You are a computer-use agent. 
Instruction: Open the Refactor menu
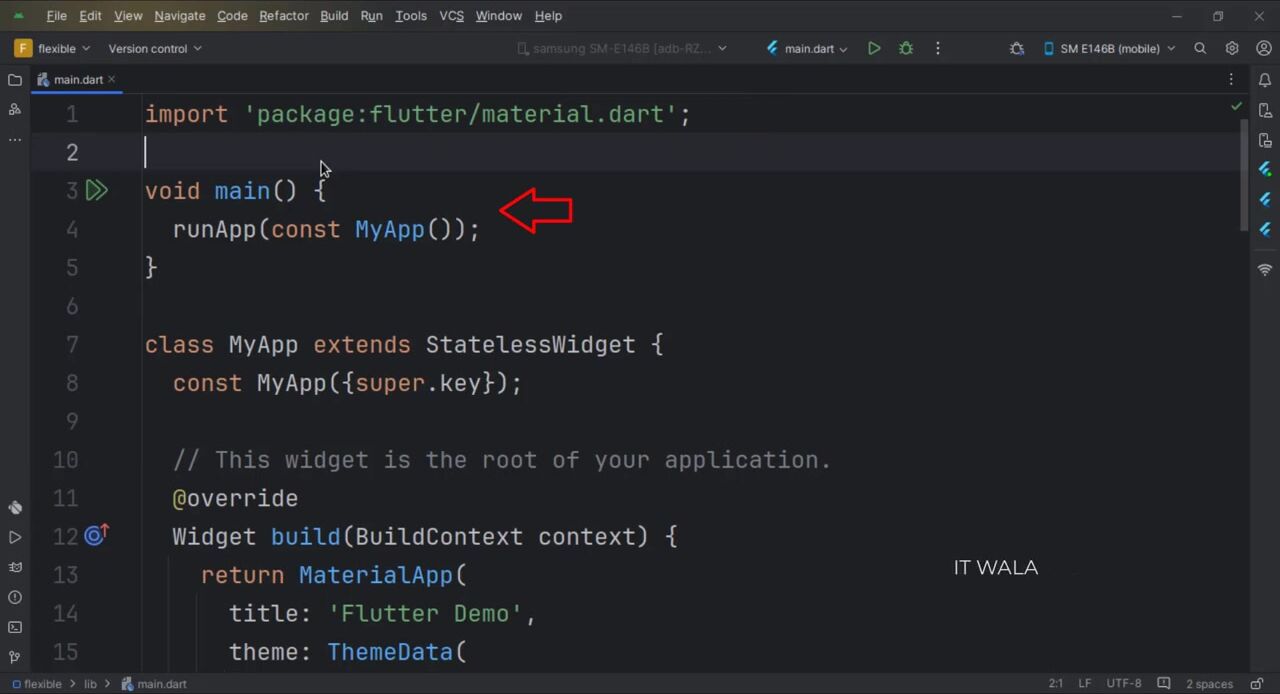tap(283, 16)
